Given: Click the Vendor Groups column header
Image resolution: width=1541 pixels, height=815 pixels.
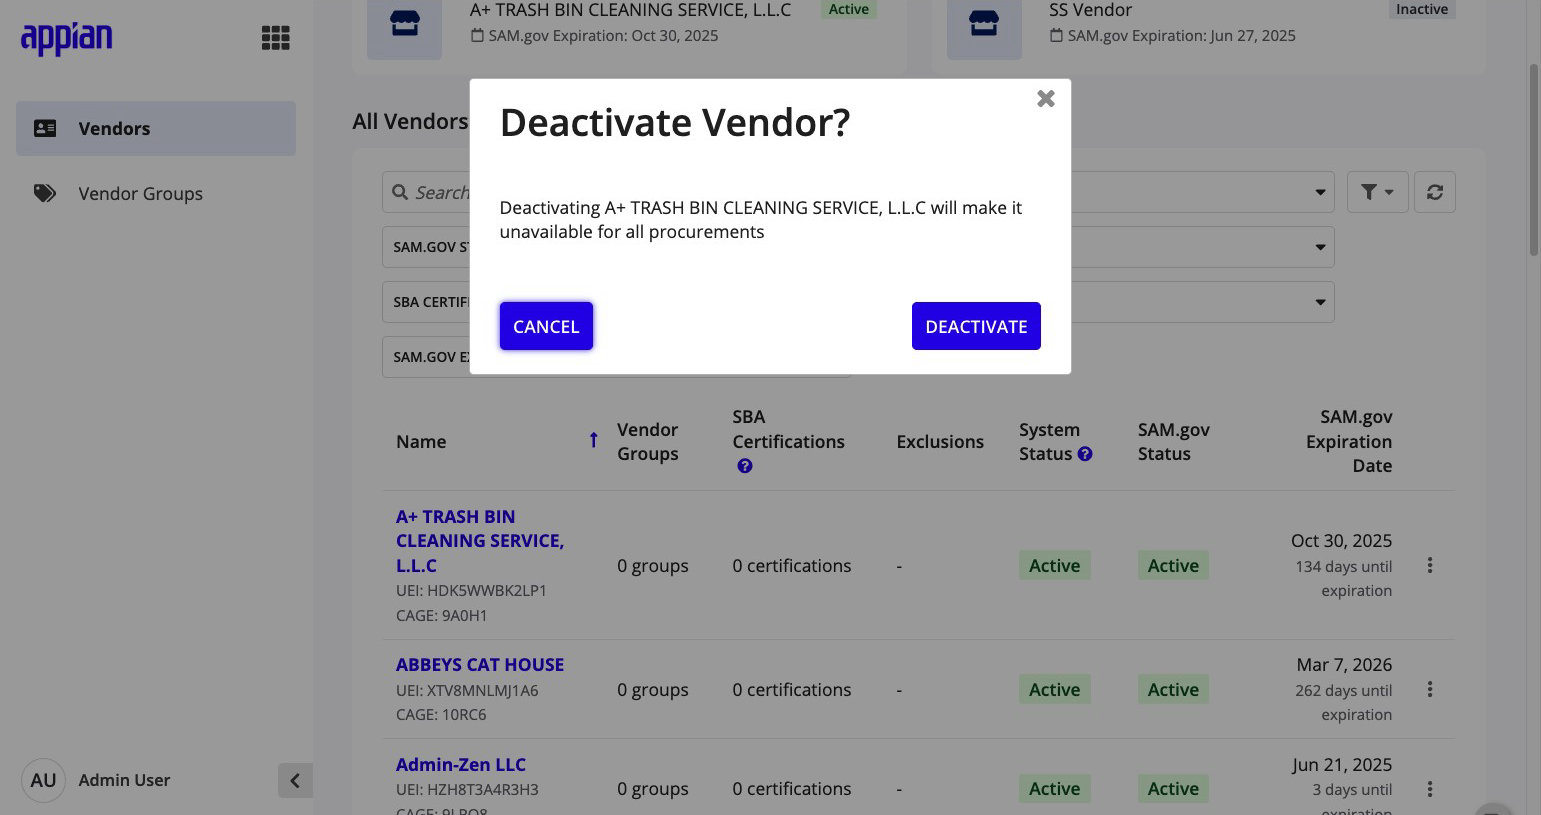Looking at the screenshot, I should click(x=648, y=441).
